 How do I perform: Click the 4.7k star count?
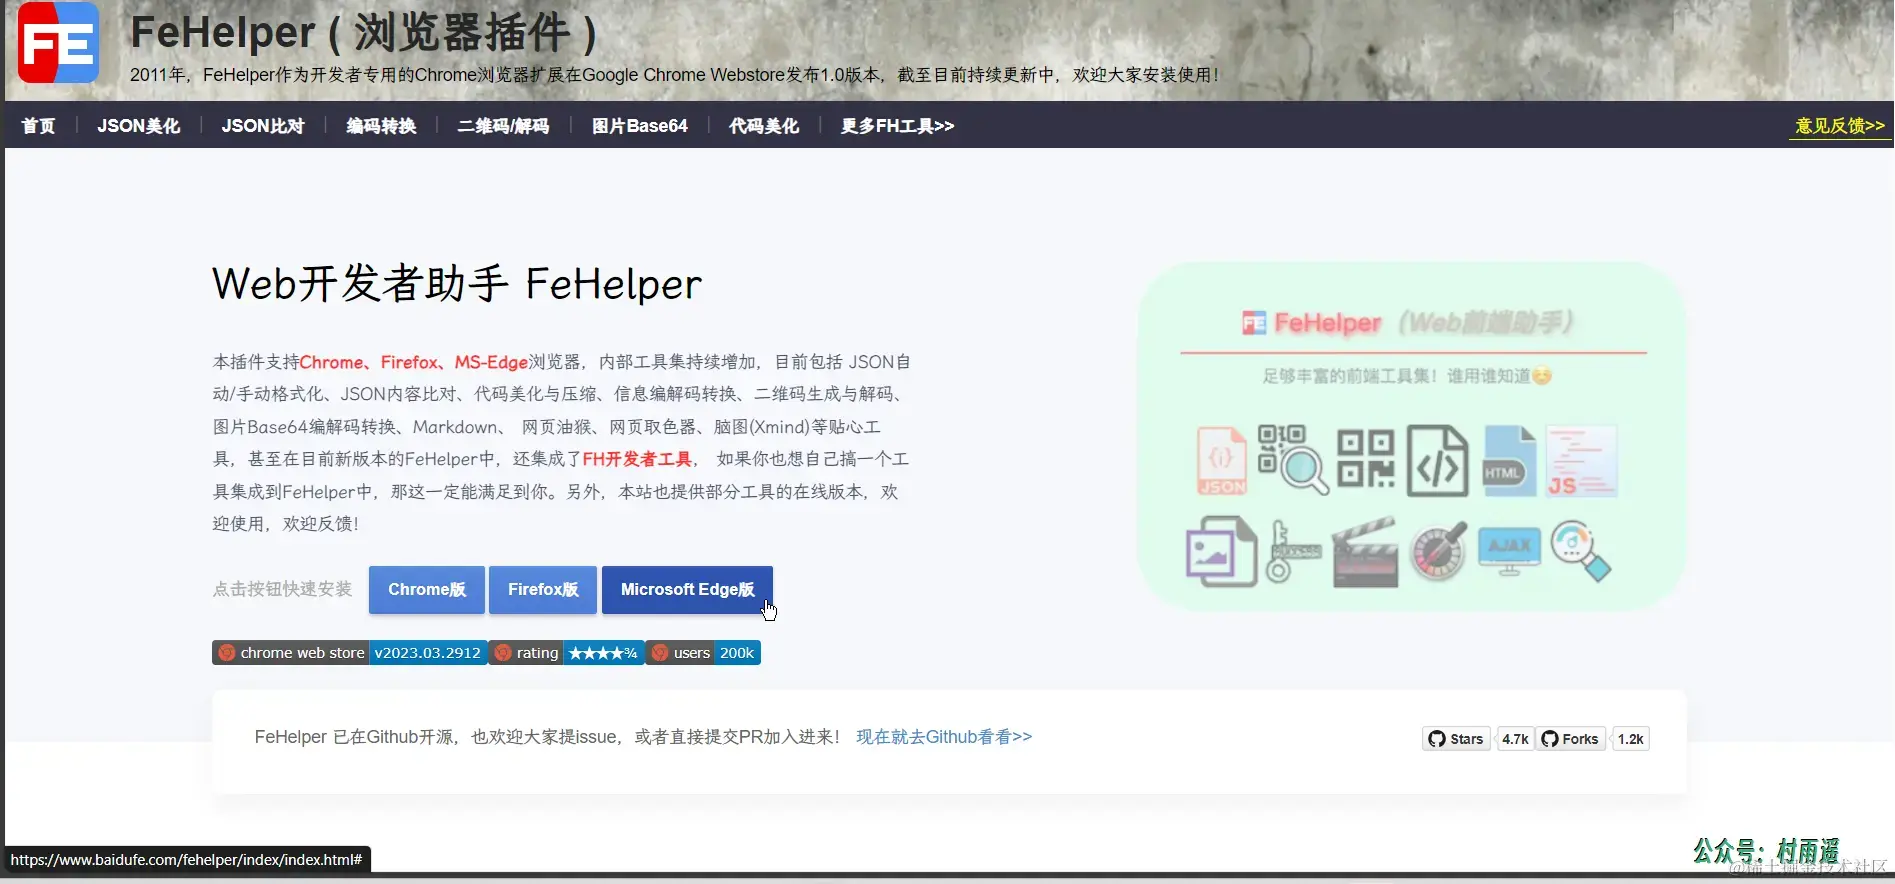(x=1515, y=739)
